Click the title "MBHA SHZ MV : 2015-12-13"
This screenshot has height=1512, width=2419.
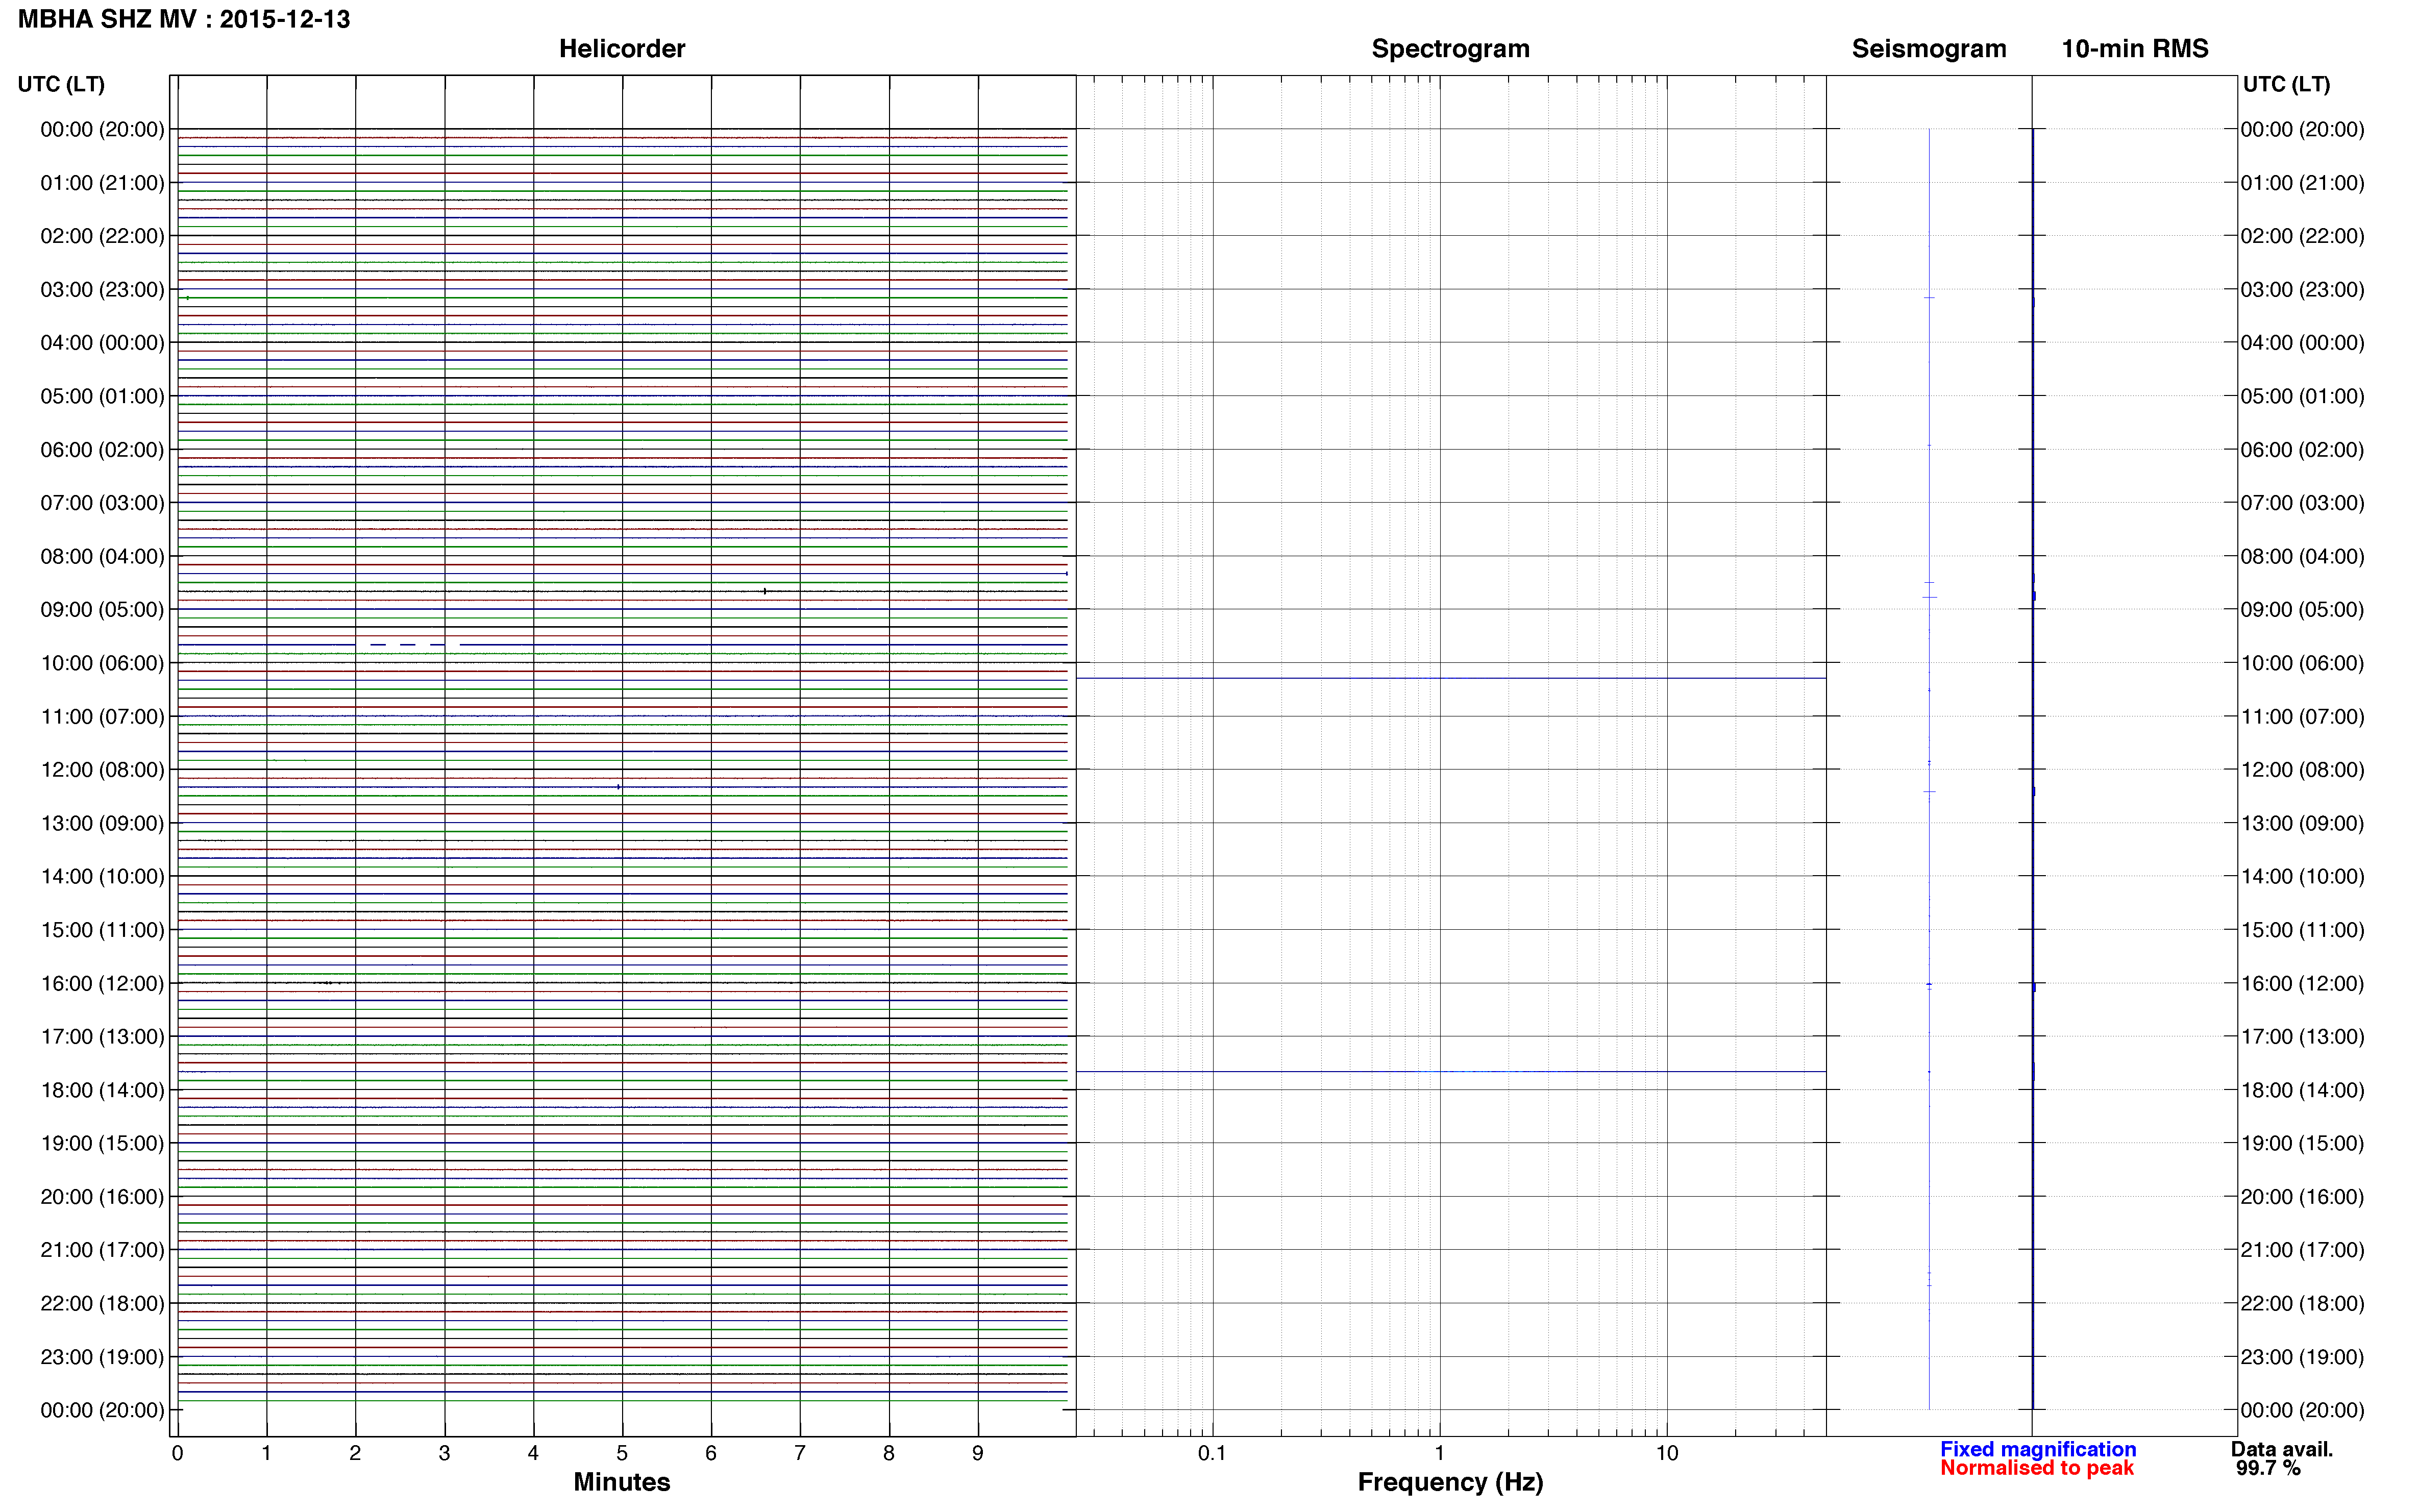(184, 19)
